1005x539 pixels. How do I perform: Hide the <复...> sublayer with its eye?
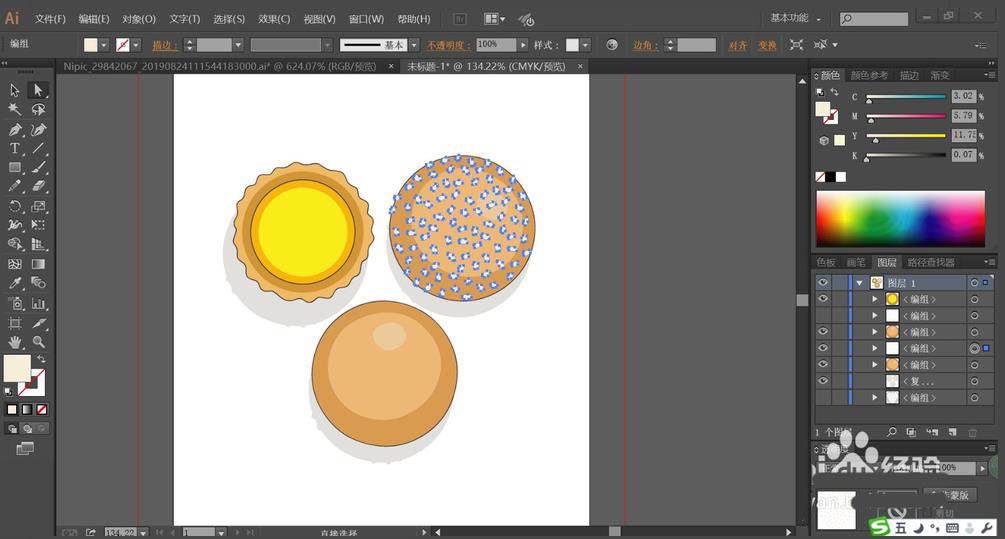pyautogui.click(x=823, y=381)
